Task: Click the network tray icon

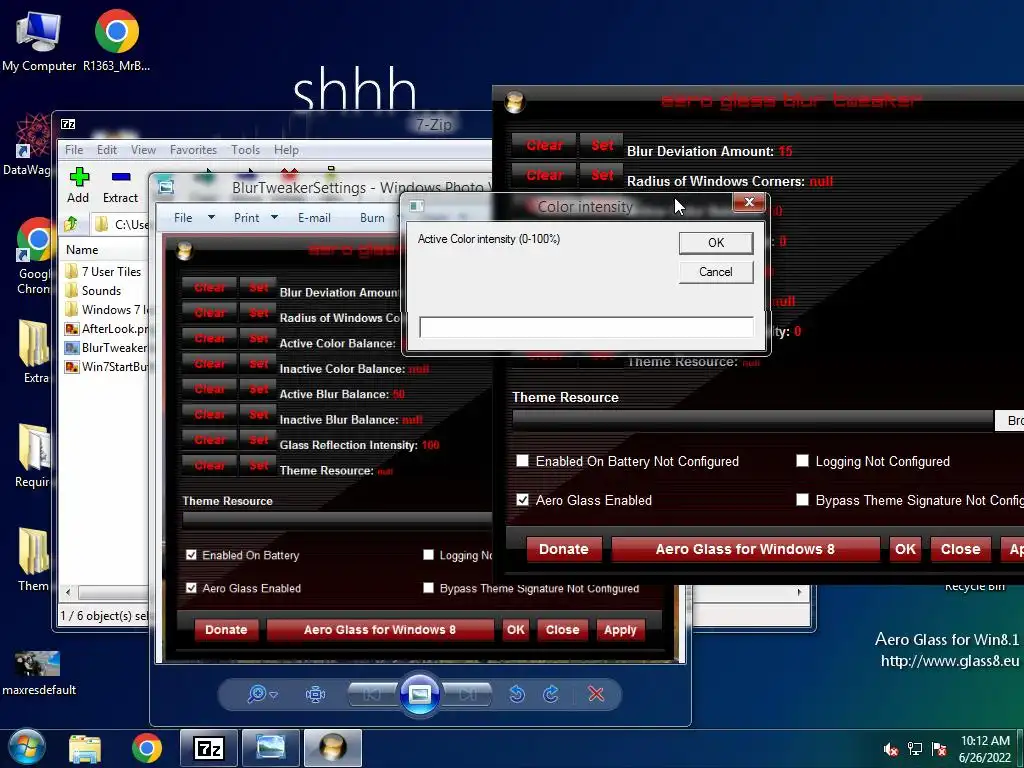Action: point(915,749)
